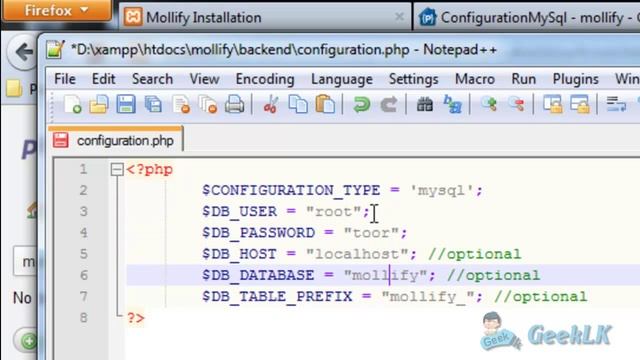Cut selection with the scissors icon
The width and height of the screenshot is (640, 360).
point(271,105)
